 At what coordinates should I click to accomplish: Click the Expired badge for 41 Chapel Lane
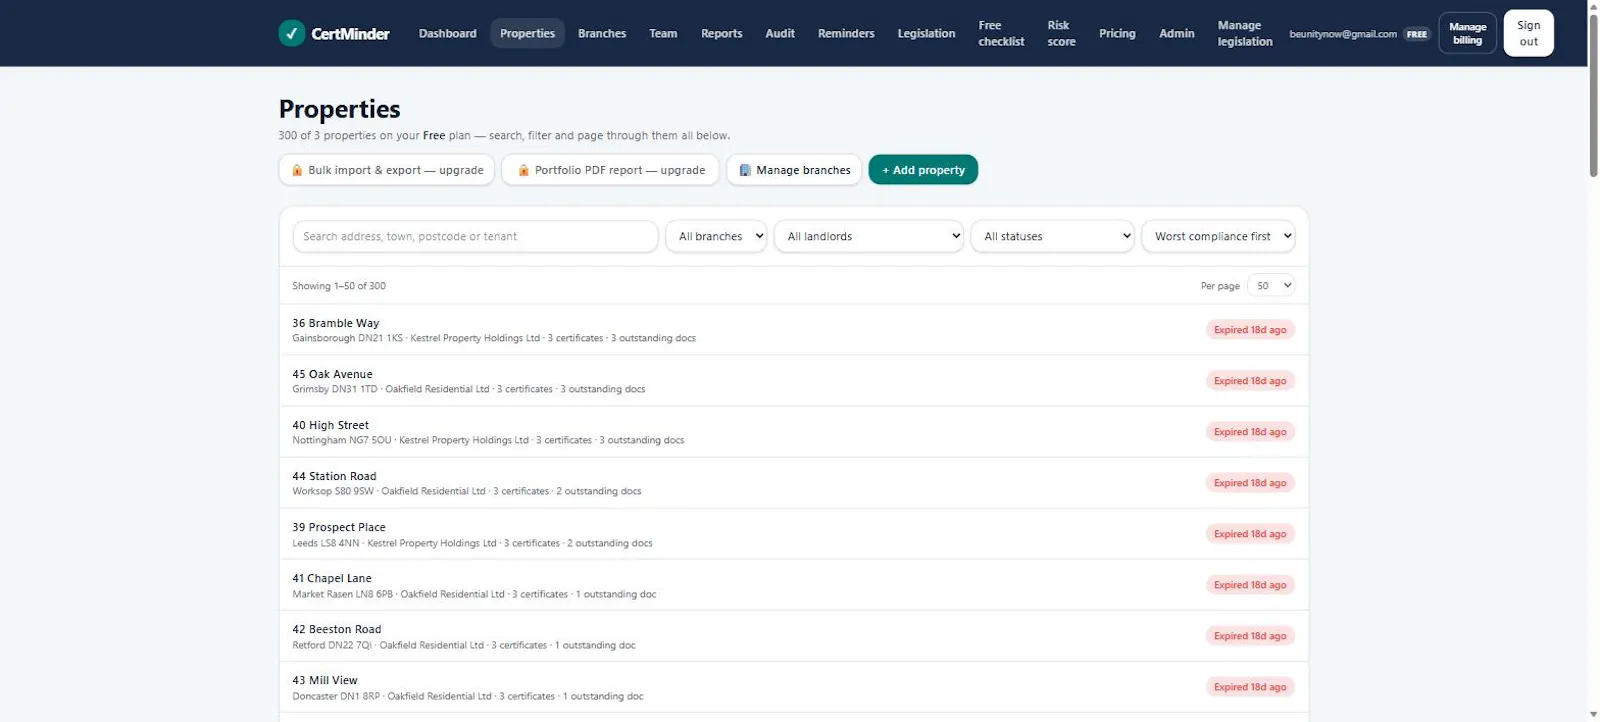[1250, 585]
